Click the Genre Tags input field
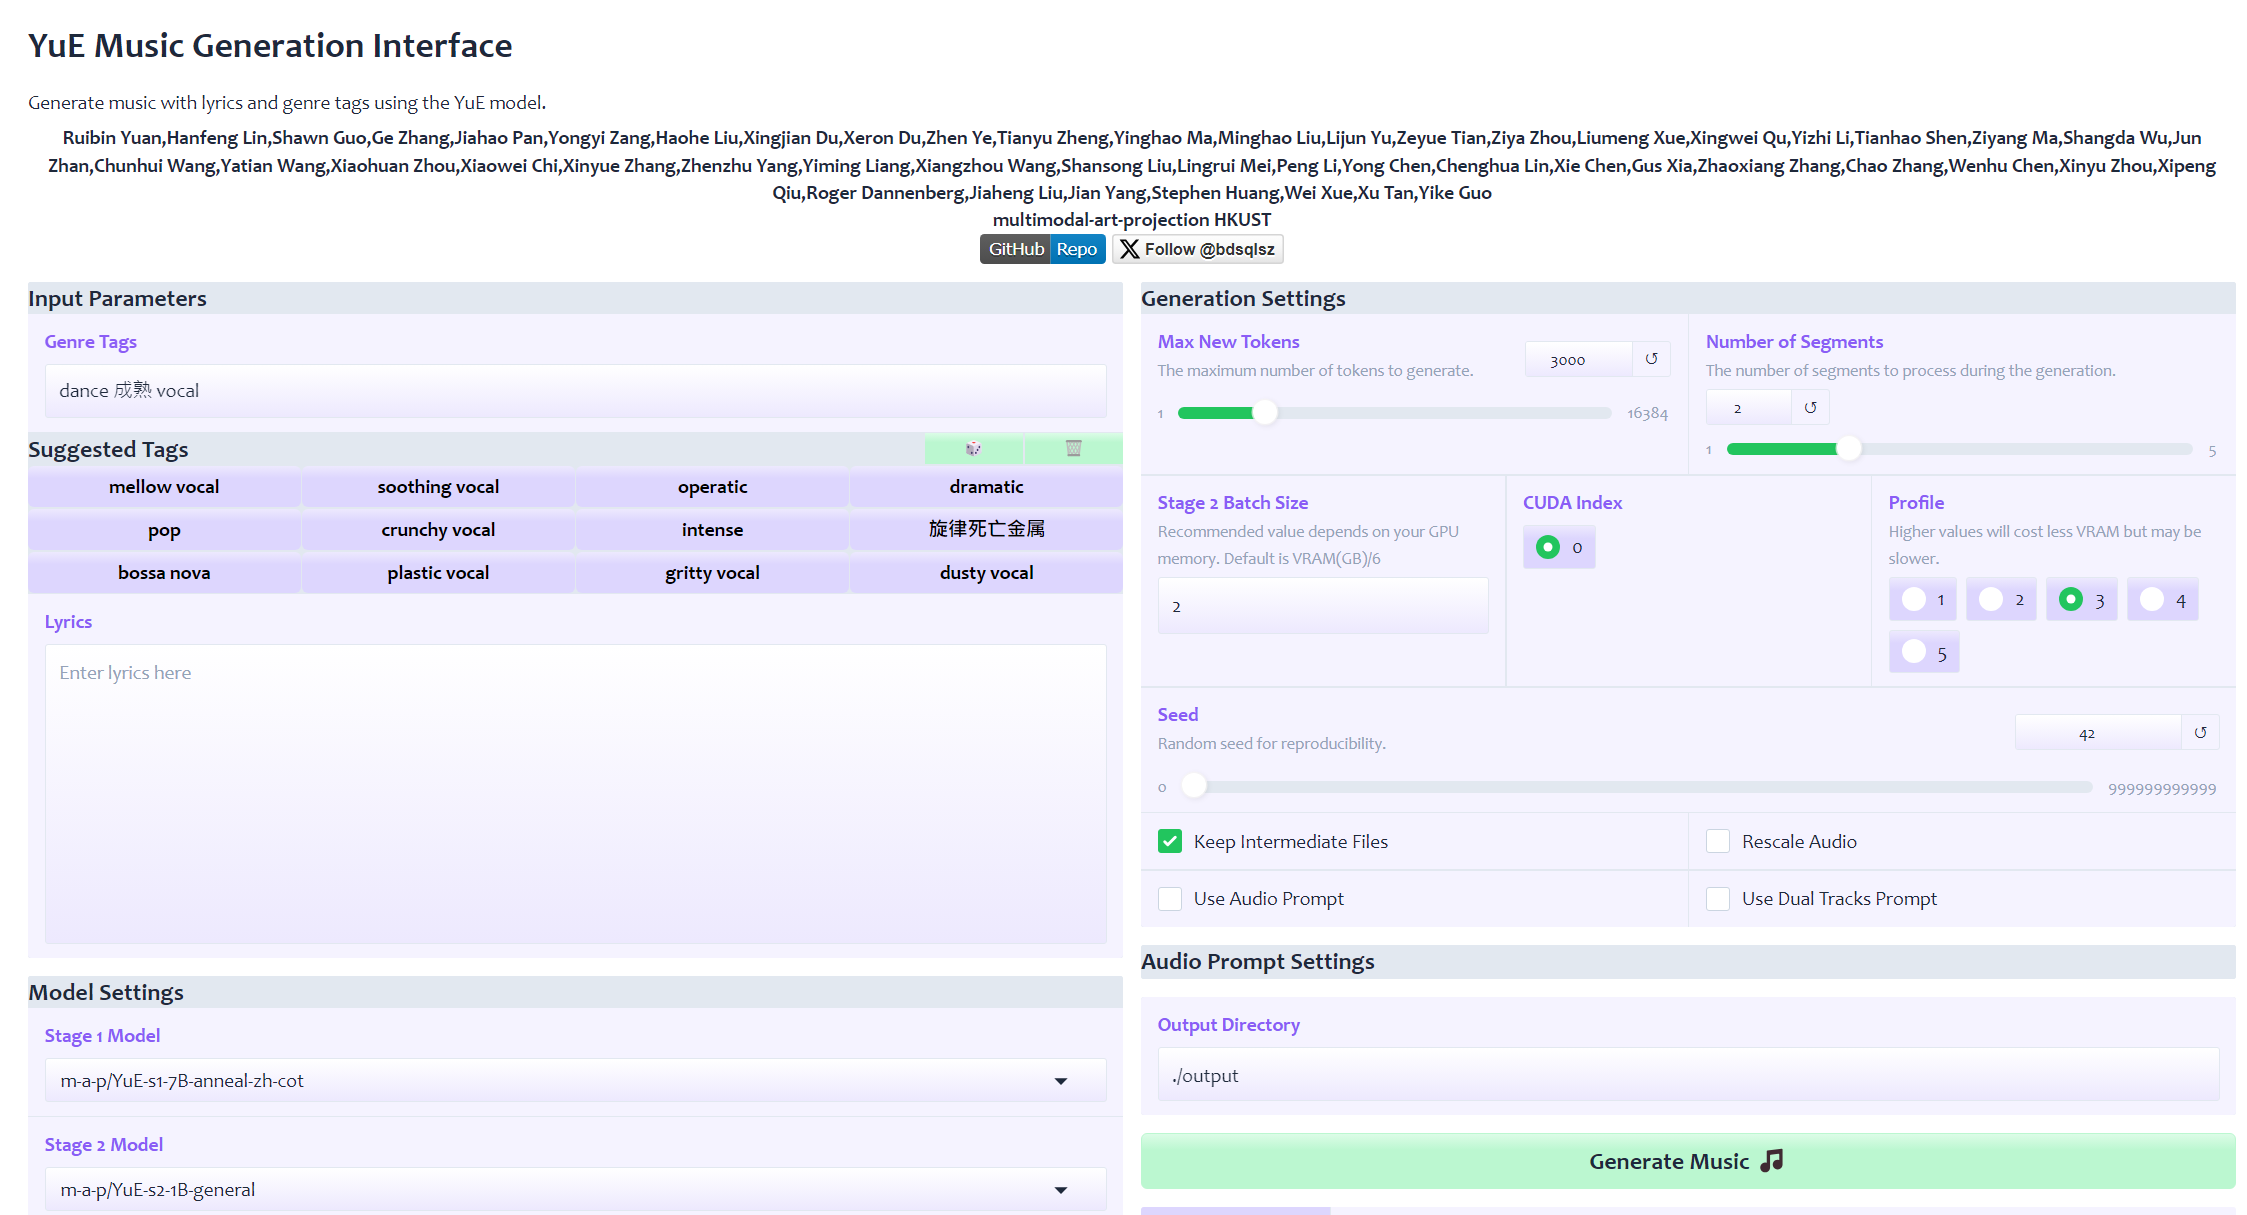Viewport: 2247px width, 1215px height. [575, 390]
